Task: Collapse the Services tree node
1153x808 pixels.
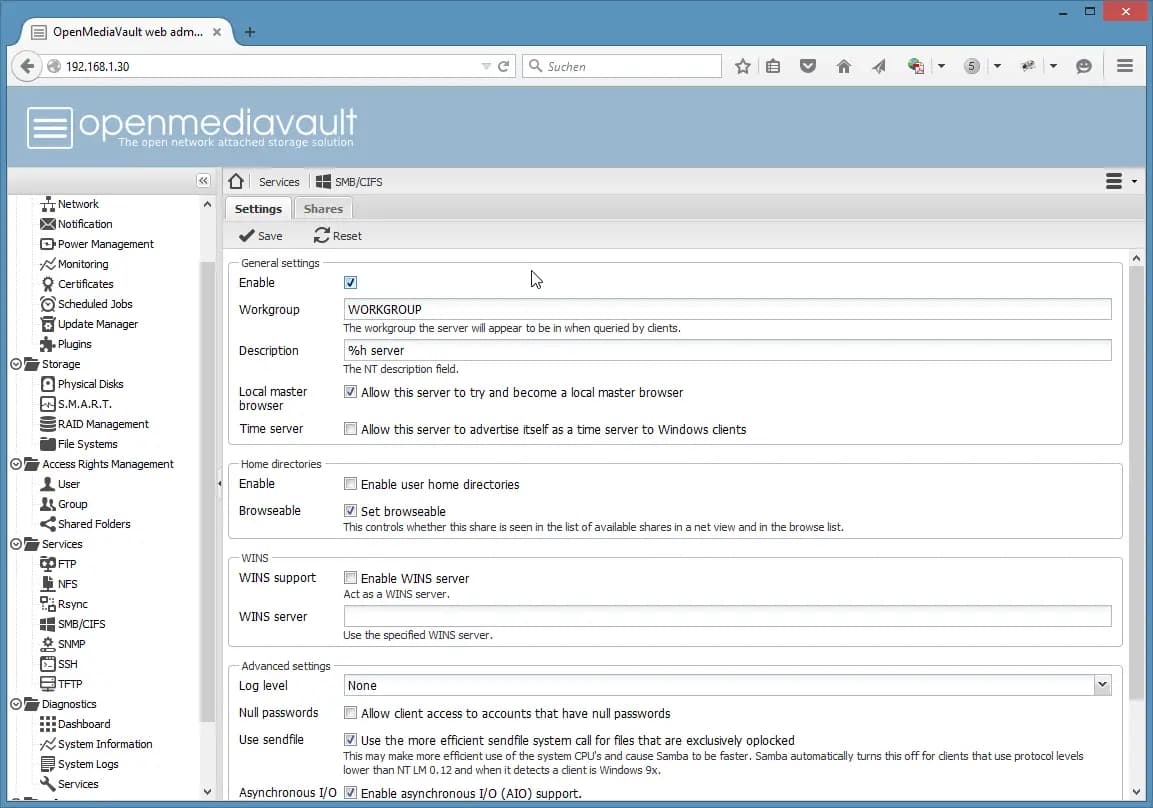Action: pos(15,544)
